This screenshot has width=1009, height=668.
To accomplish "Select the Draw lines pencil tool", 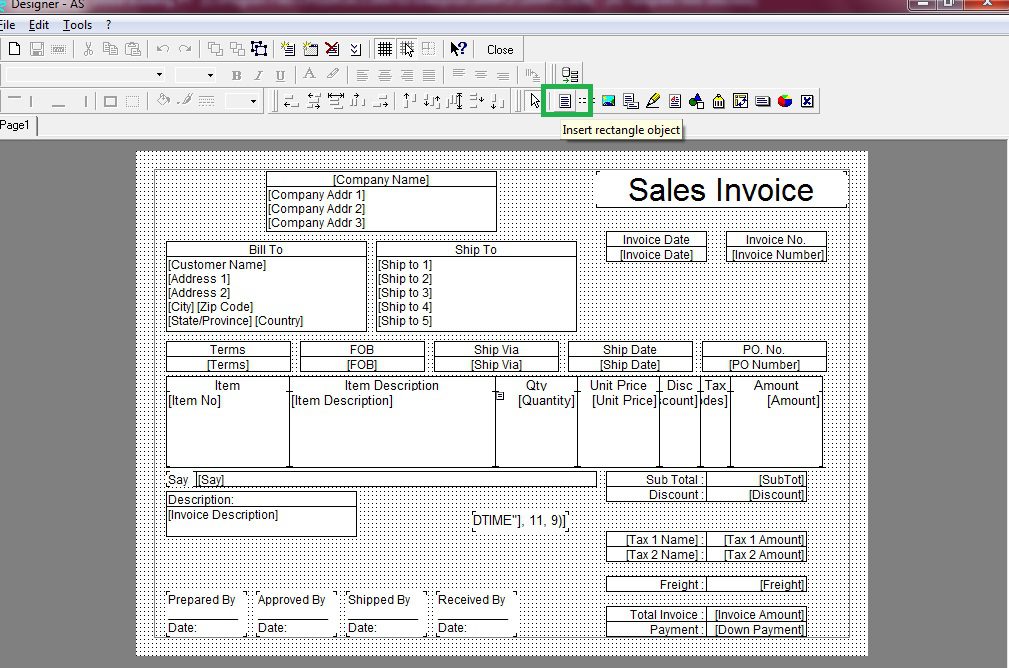I will click(x=653, y=101).
